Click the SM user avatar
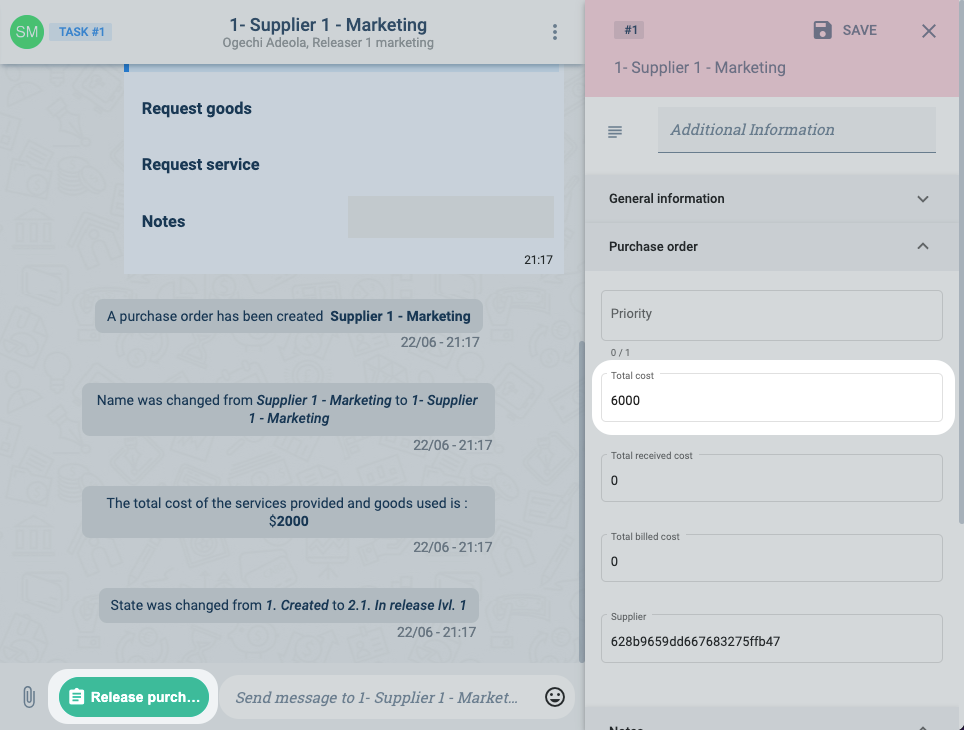This screenshot has width=964, height=730. [27, 32]
